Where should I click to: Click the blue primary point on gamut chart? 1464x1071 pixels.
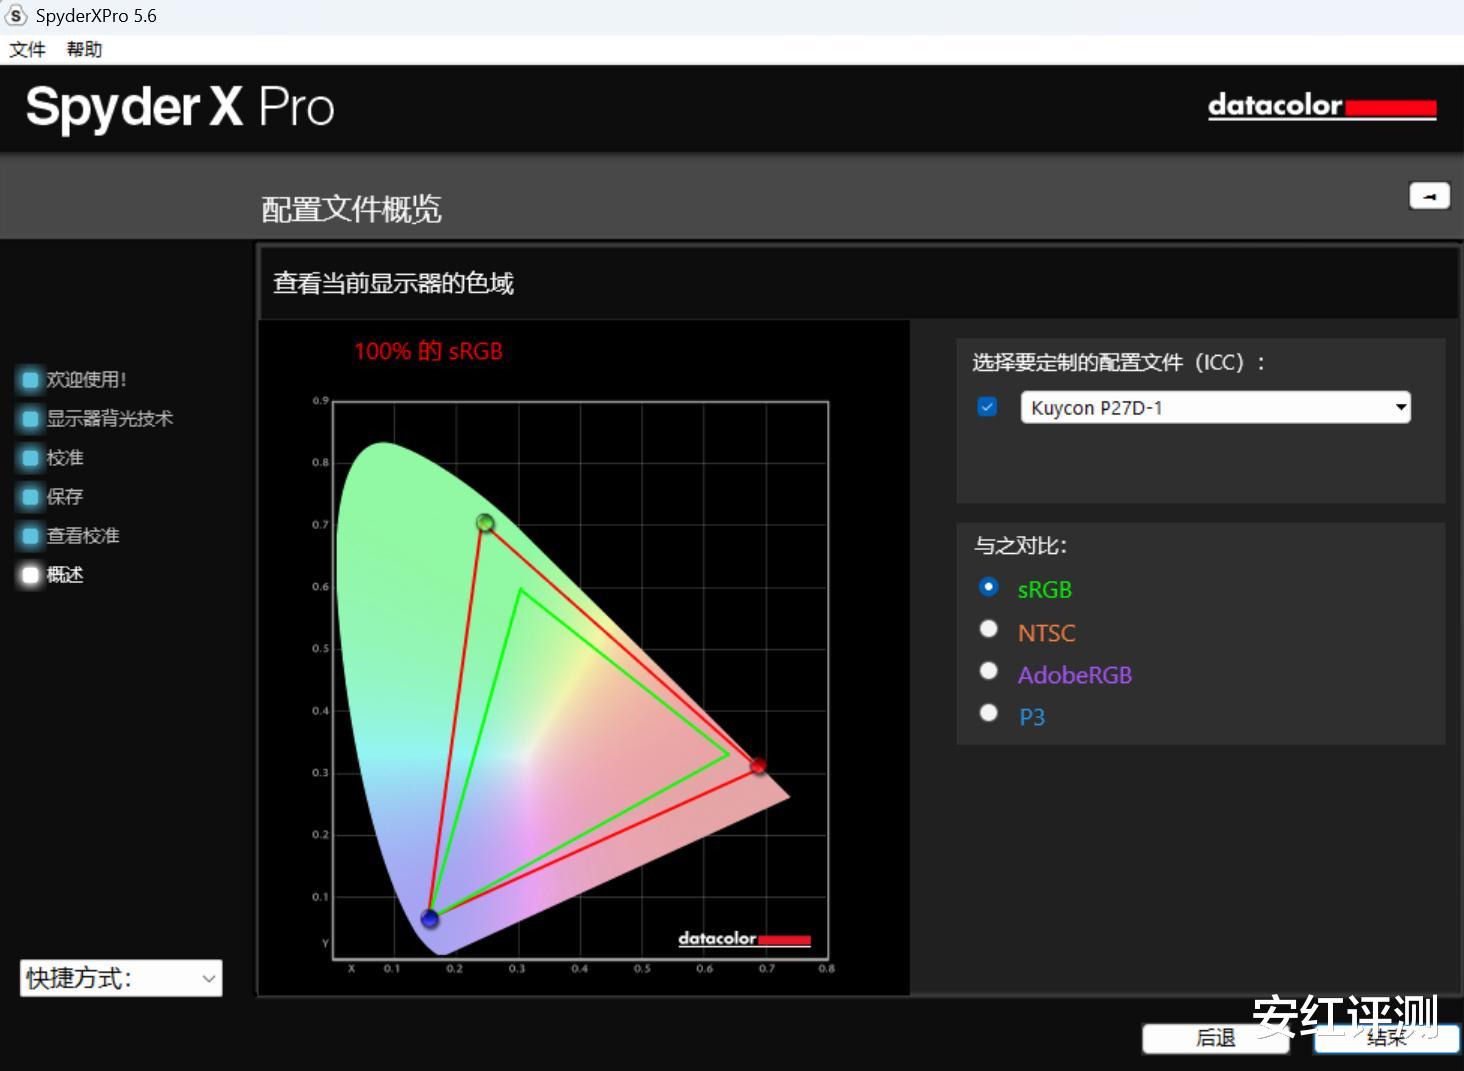(x=430, y=918)
